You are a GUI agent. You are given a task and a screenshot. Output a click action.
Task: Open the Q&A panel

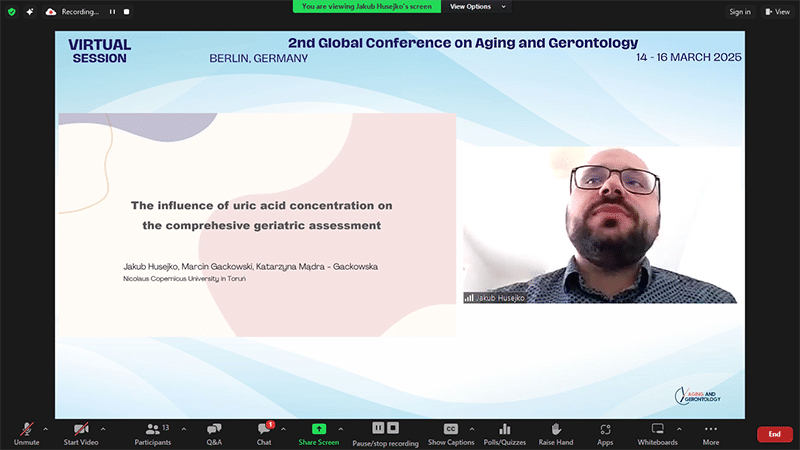pyautogui.click(x=214, y=430)
